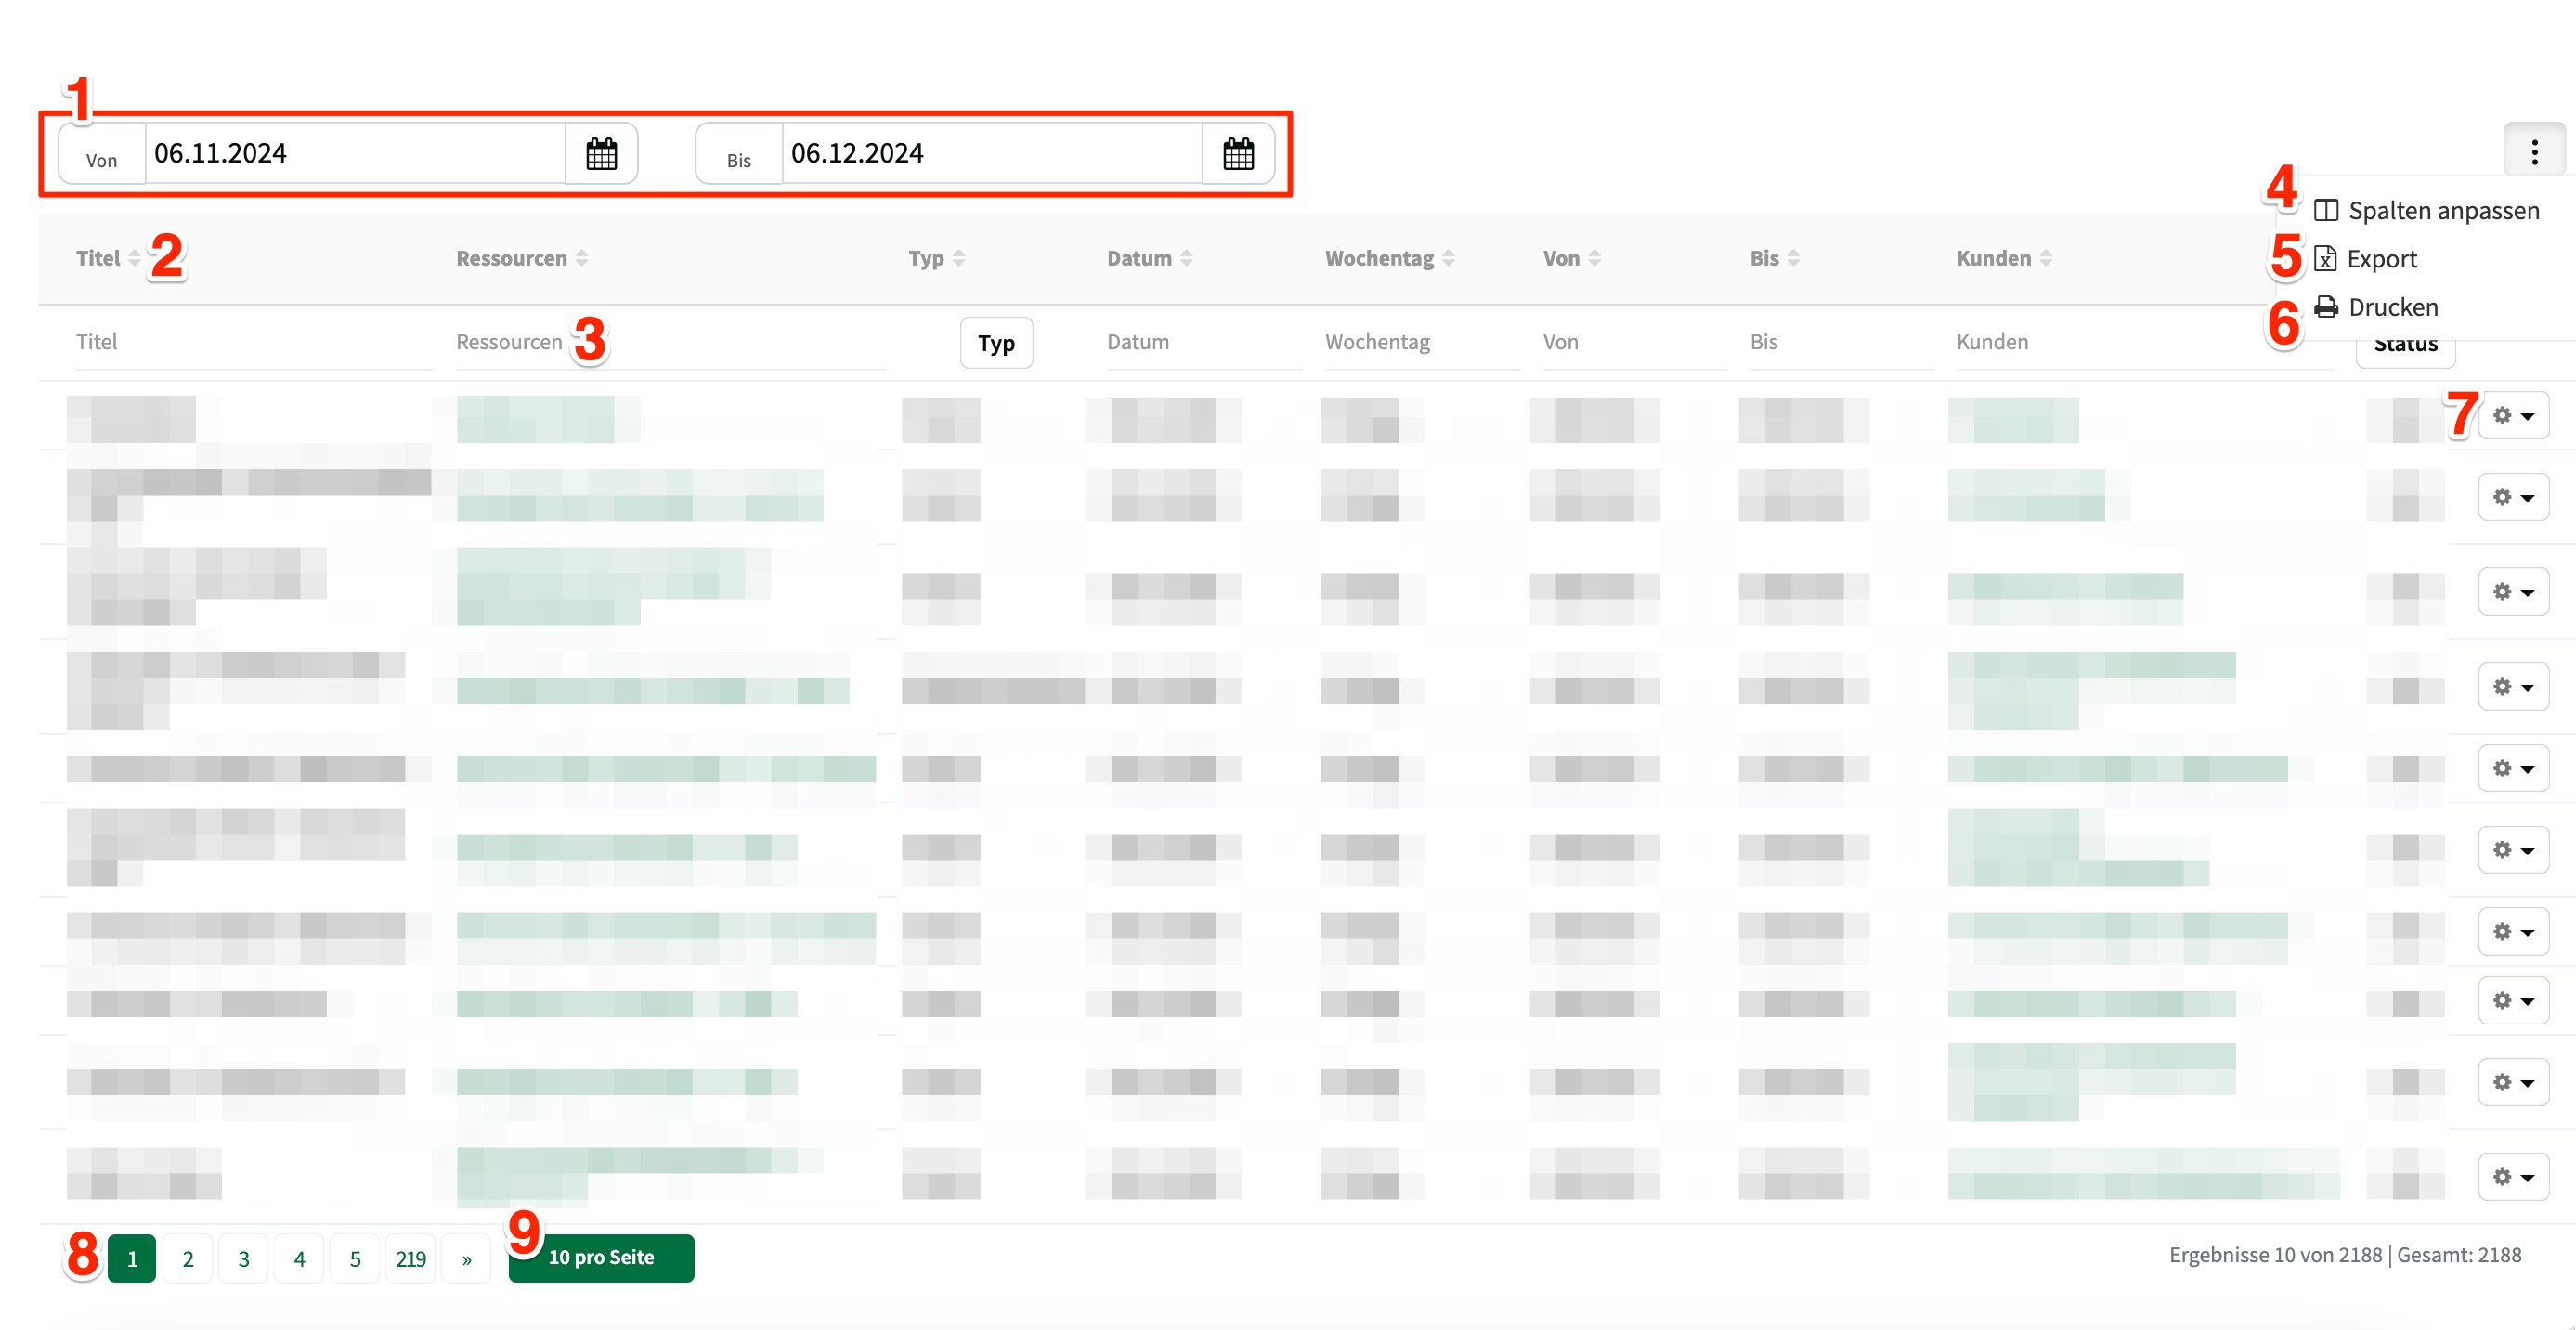Focus the Von time filter field
Viewport: 2576px width, 1330px height.
(x=1634, y=343)
